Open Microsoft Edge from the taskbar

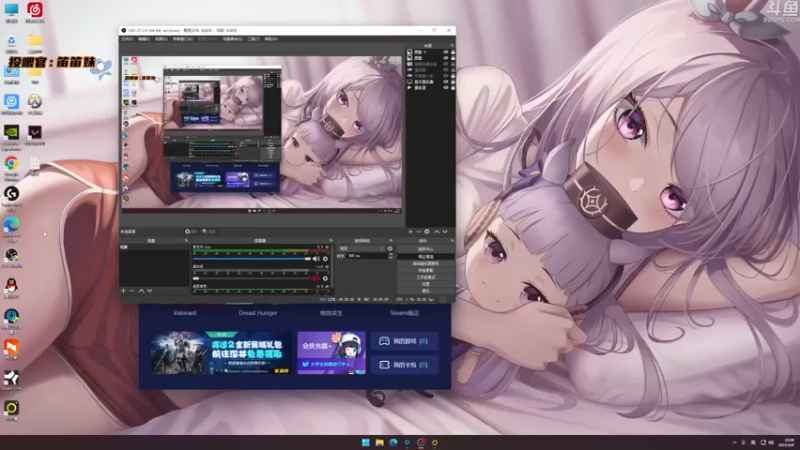tap(393, 442)
